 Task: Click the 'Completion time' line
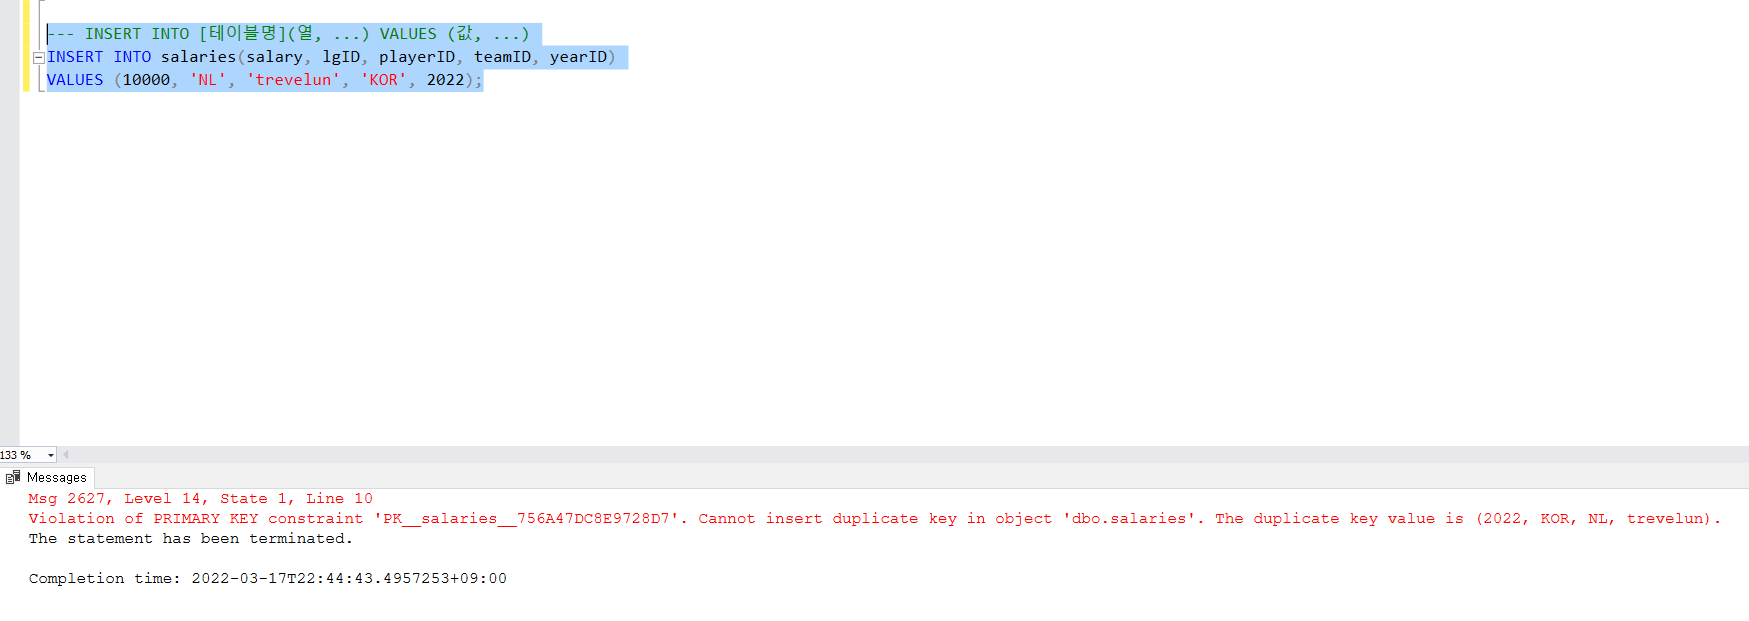tap(267, 578)
